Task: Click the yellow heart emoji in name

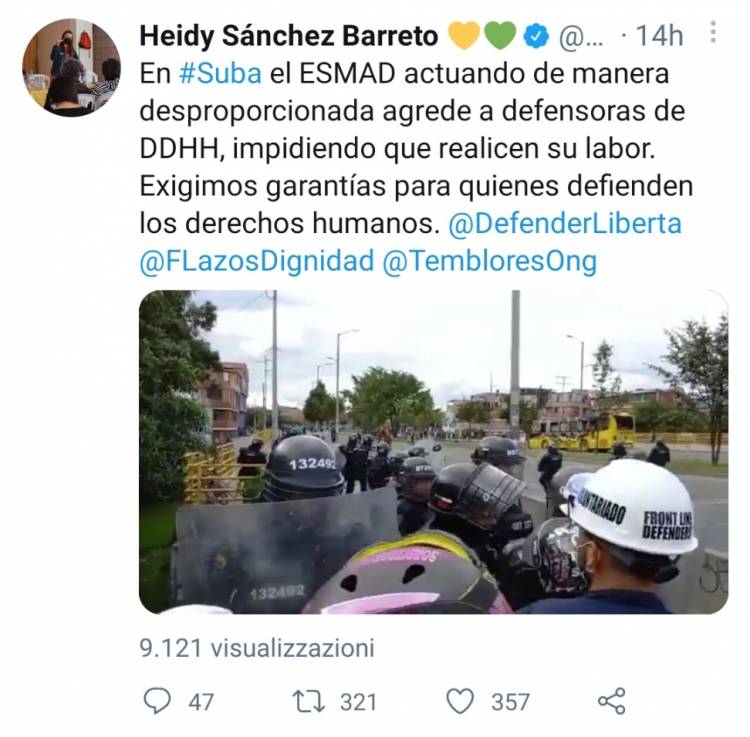Action: pyautogui.click(x=464, y=36)
